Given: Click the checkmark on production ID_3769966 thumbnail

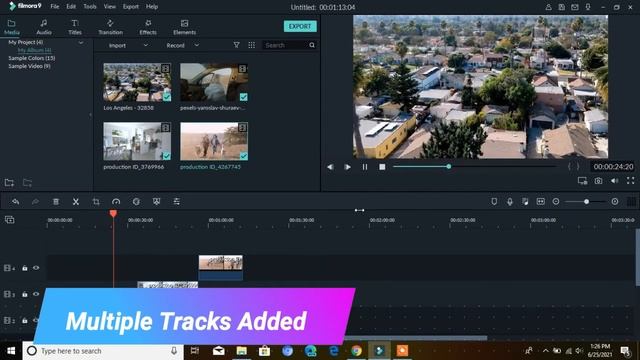Looking at the screenshot, I should click(167, 156).
